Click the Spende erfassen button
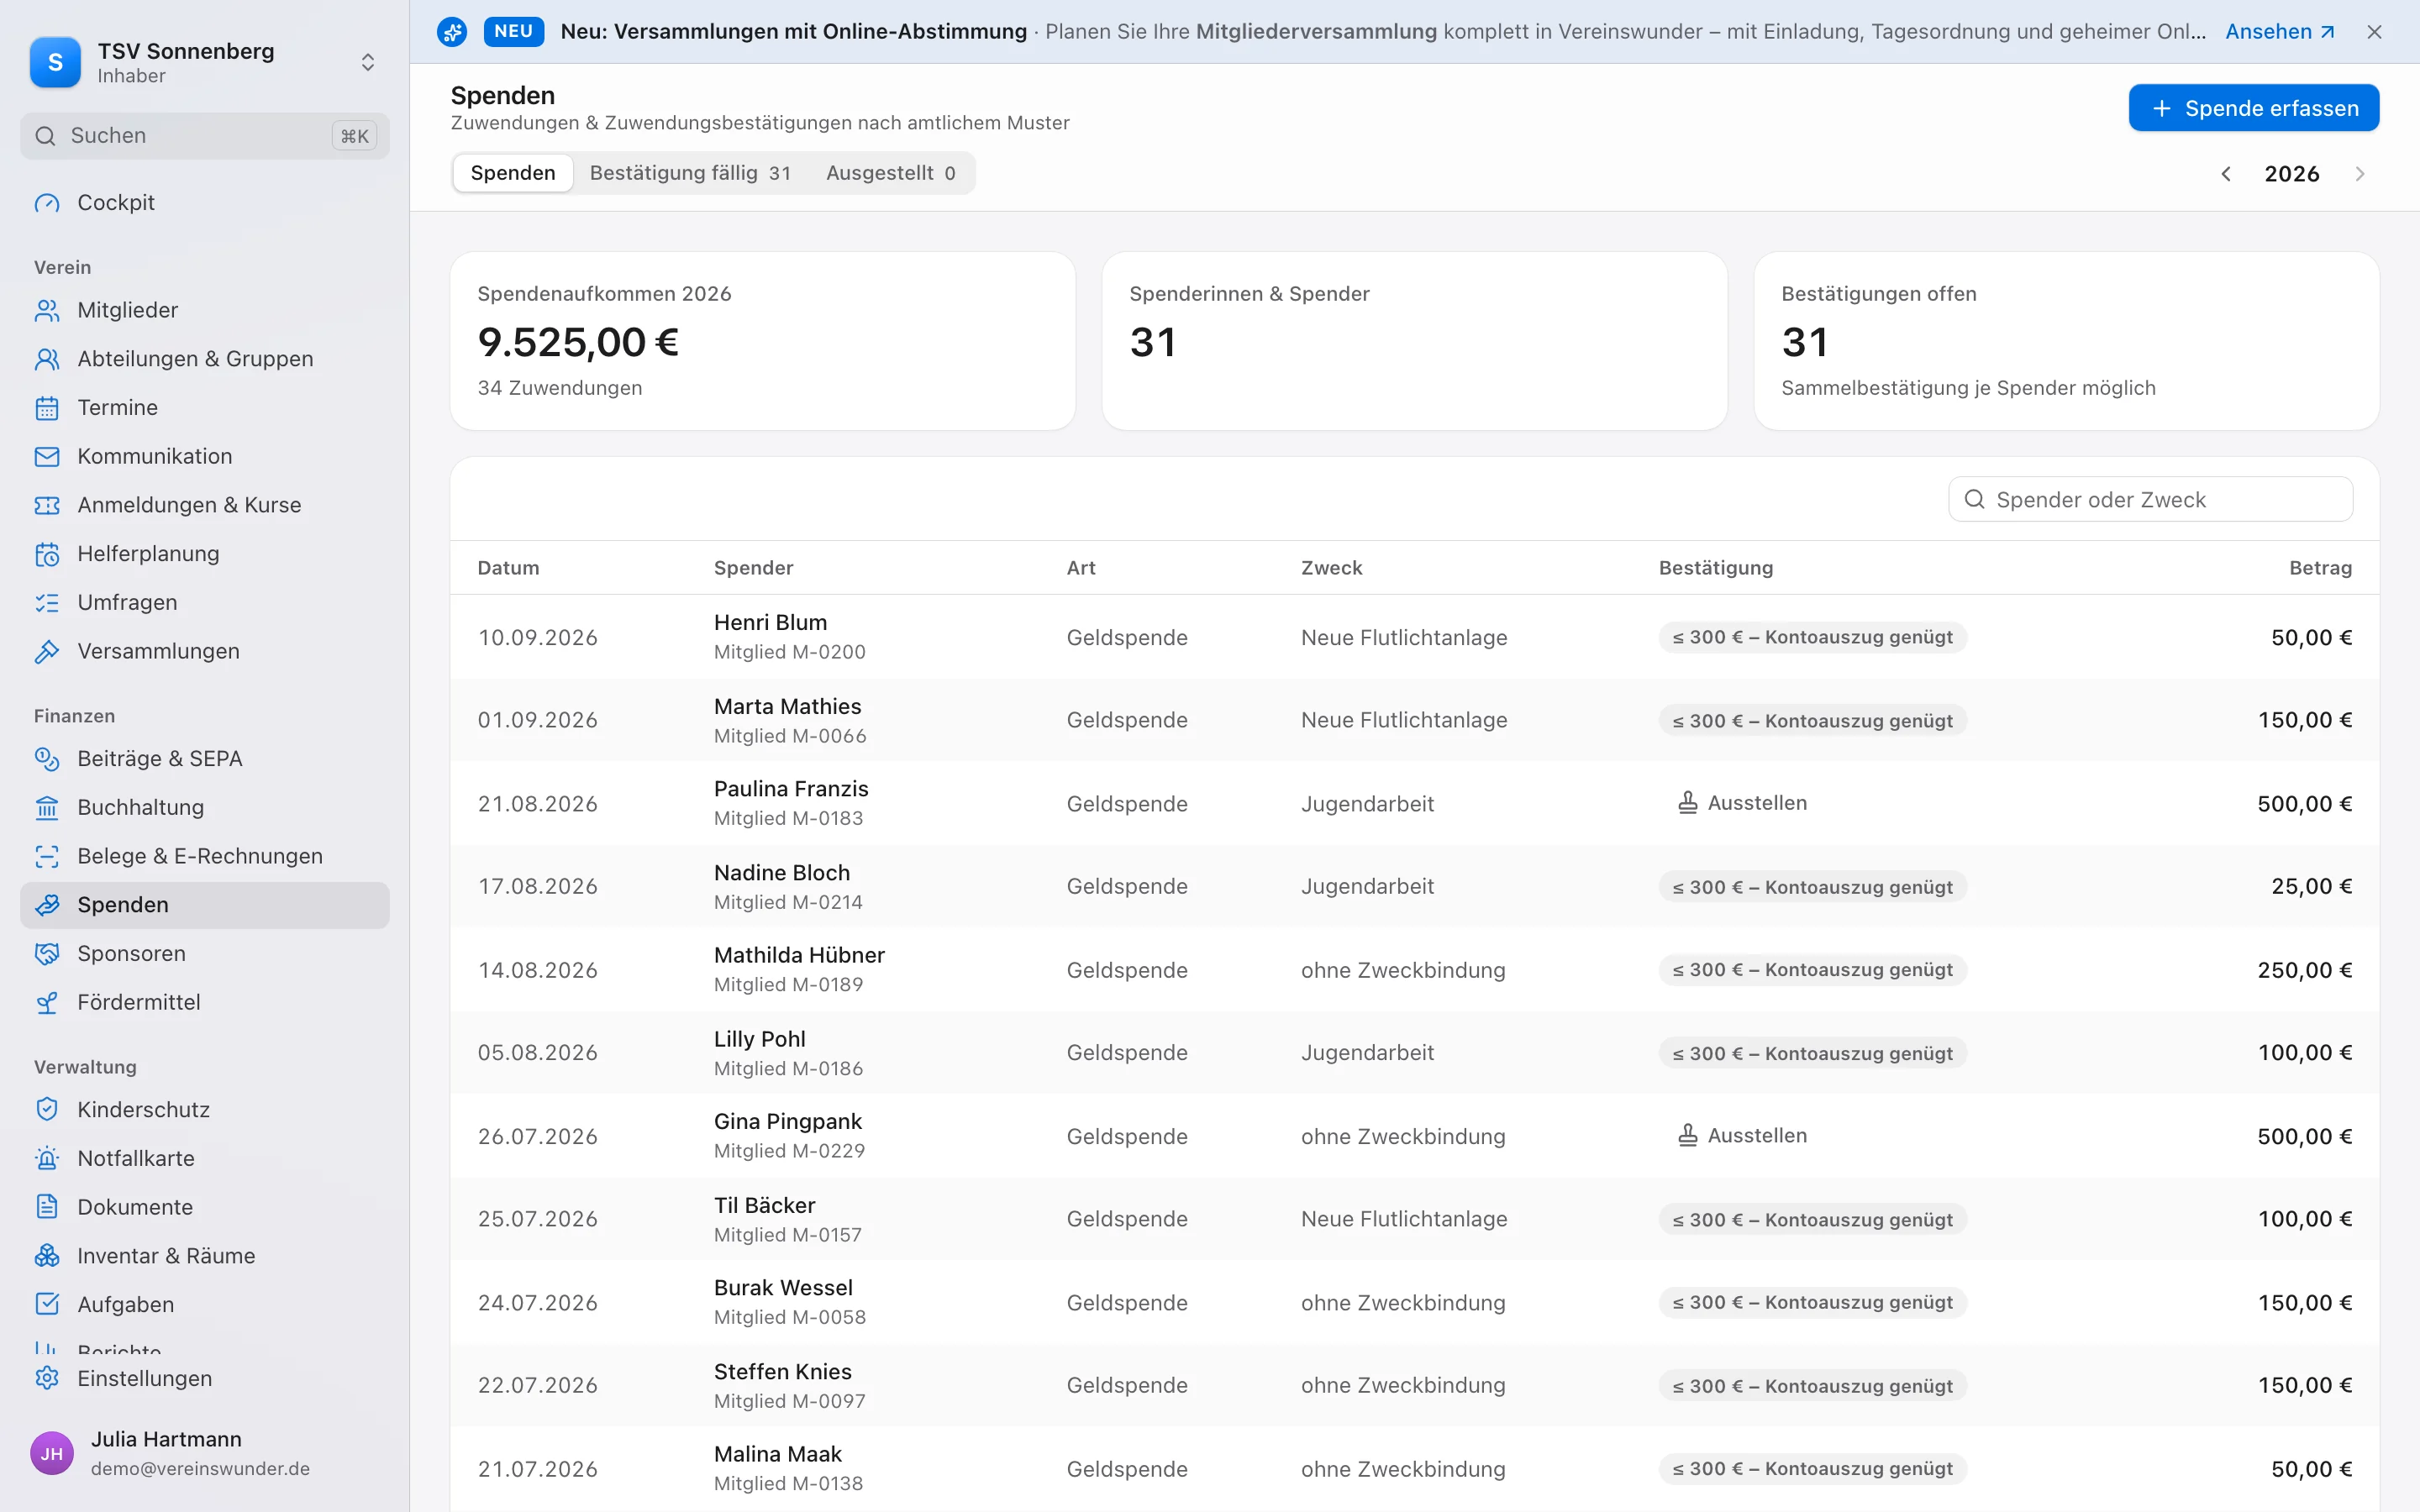The height and width of the screenshot is (1512, 2420). coord(2254,108)
